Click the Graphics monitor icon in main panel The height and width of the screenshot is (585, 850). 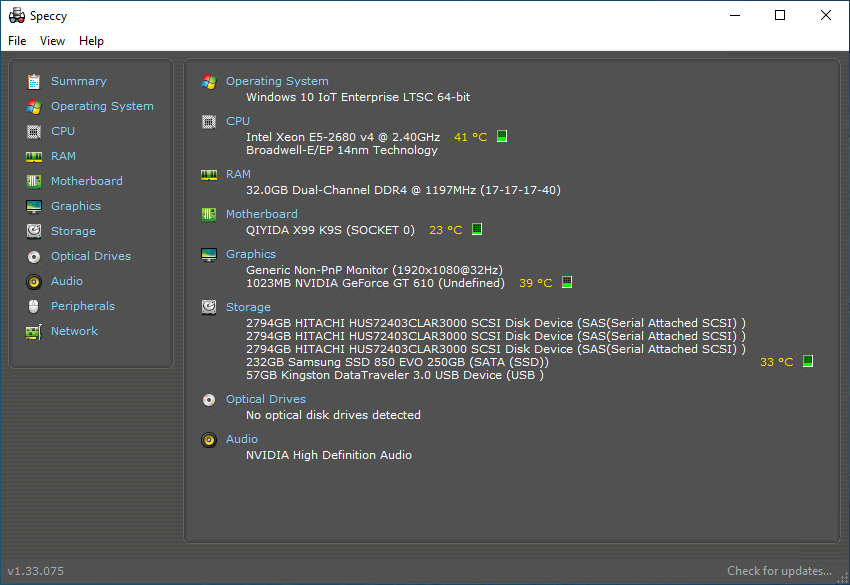tap(209, 255)
